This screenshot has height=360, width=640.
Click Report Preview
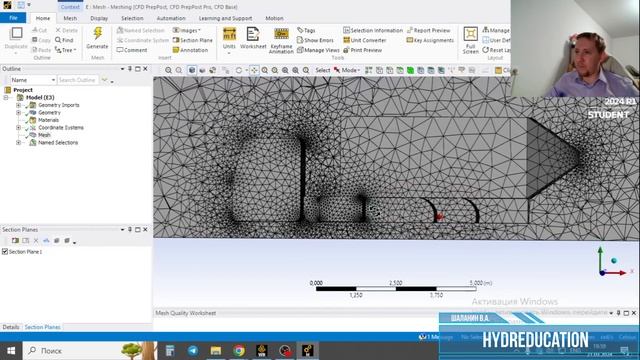[x=428, y=30]
